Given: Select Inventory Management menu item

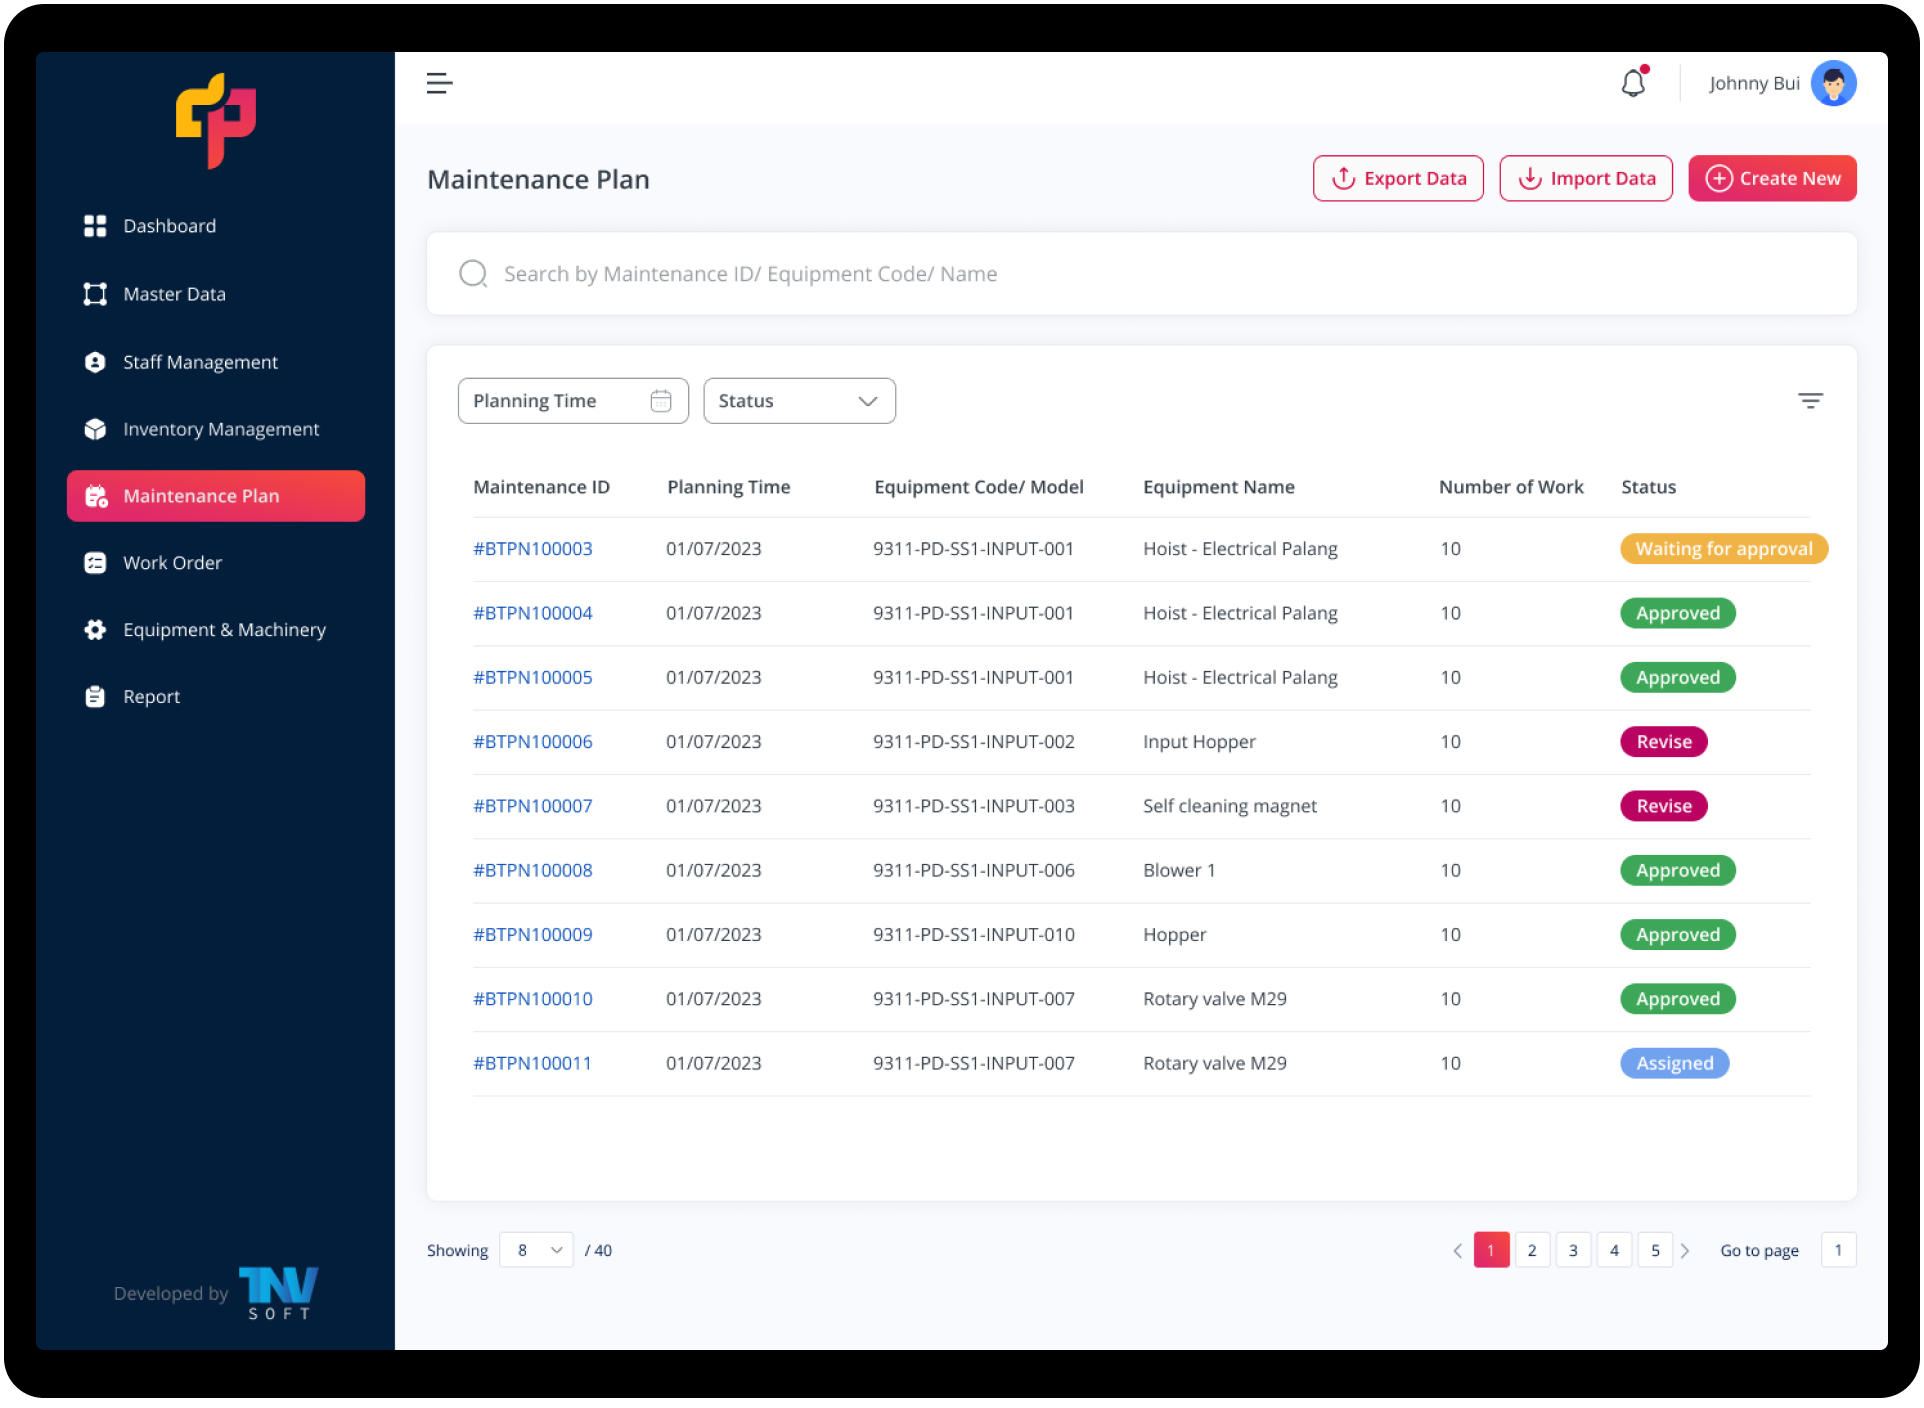Looking at the screenshot, I should [x=221, y=429].
